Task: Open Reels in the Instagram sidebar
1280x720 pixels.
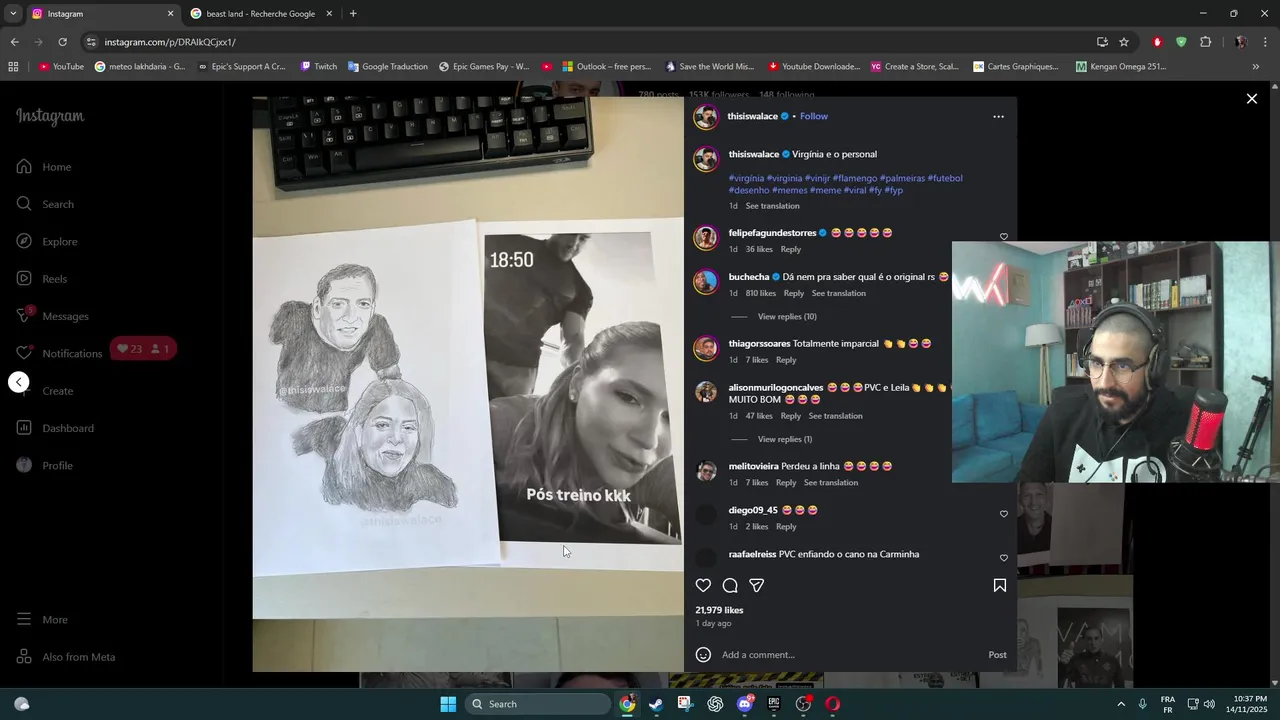Action: click(x=42, y=279)
